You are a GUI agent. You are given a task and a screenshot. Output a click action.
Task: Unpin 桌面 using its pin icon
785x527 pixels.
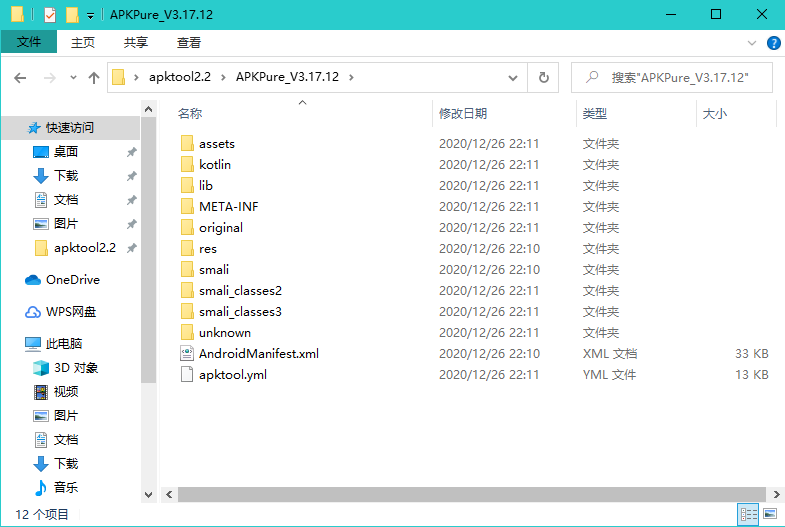pos(131,152)
